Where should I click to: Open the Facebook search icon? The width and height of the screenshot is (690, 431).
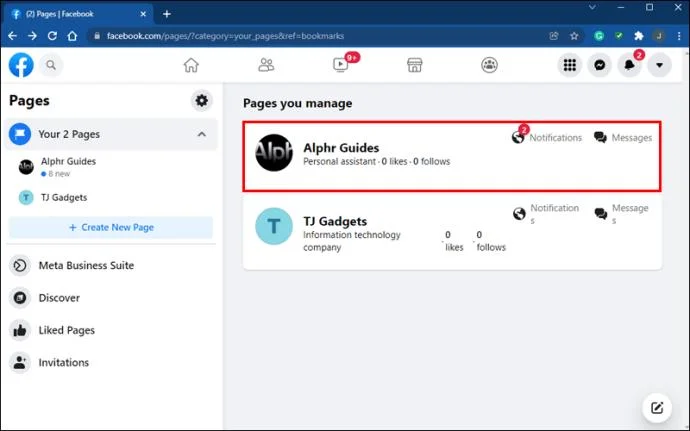(51, 65)
